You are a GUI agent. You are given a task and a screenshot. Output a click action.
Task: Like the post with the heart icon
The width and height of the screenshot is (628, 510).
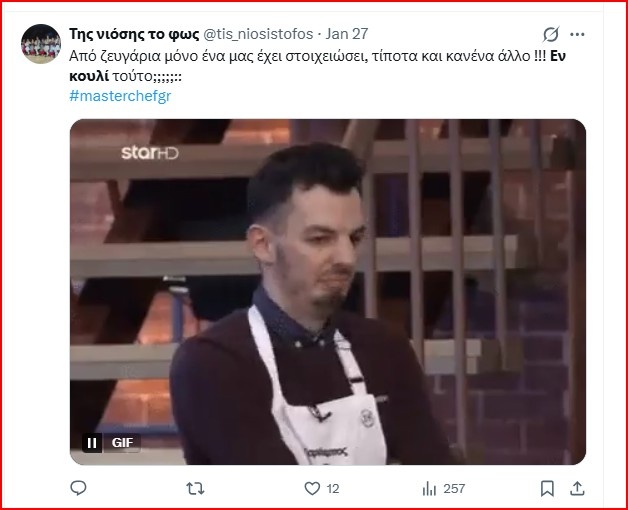tap(312, 488)
